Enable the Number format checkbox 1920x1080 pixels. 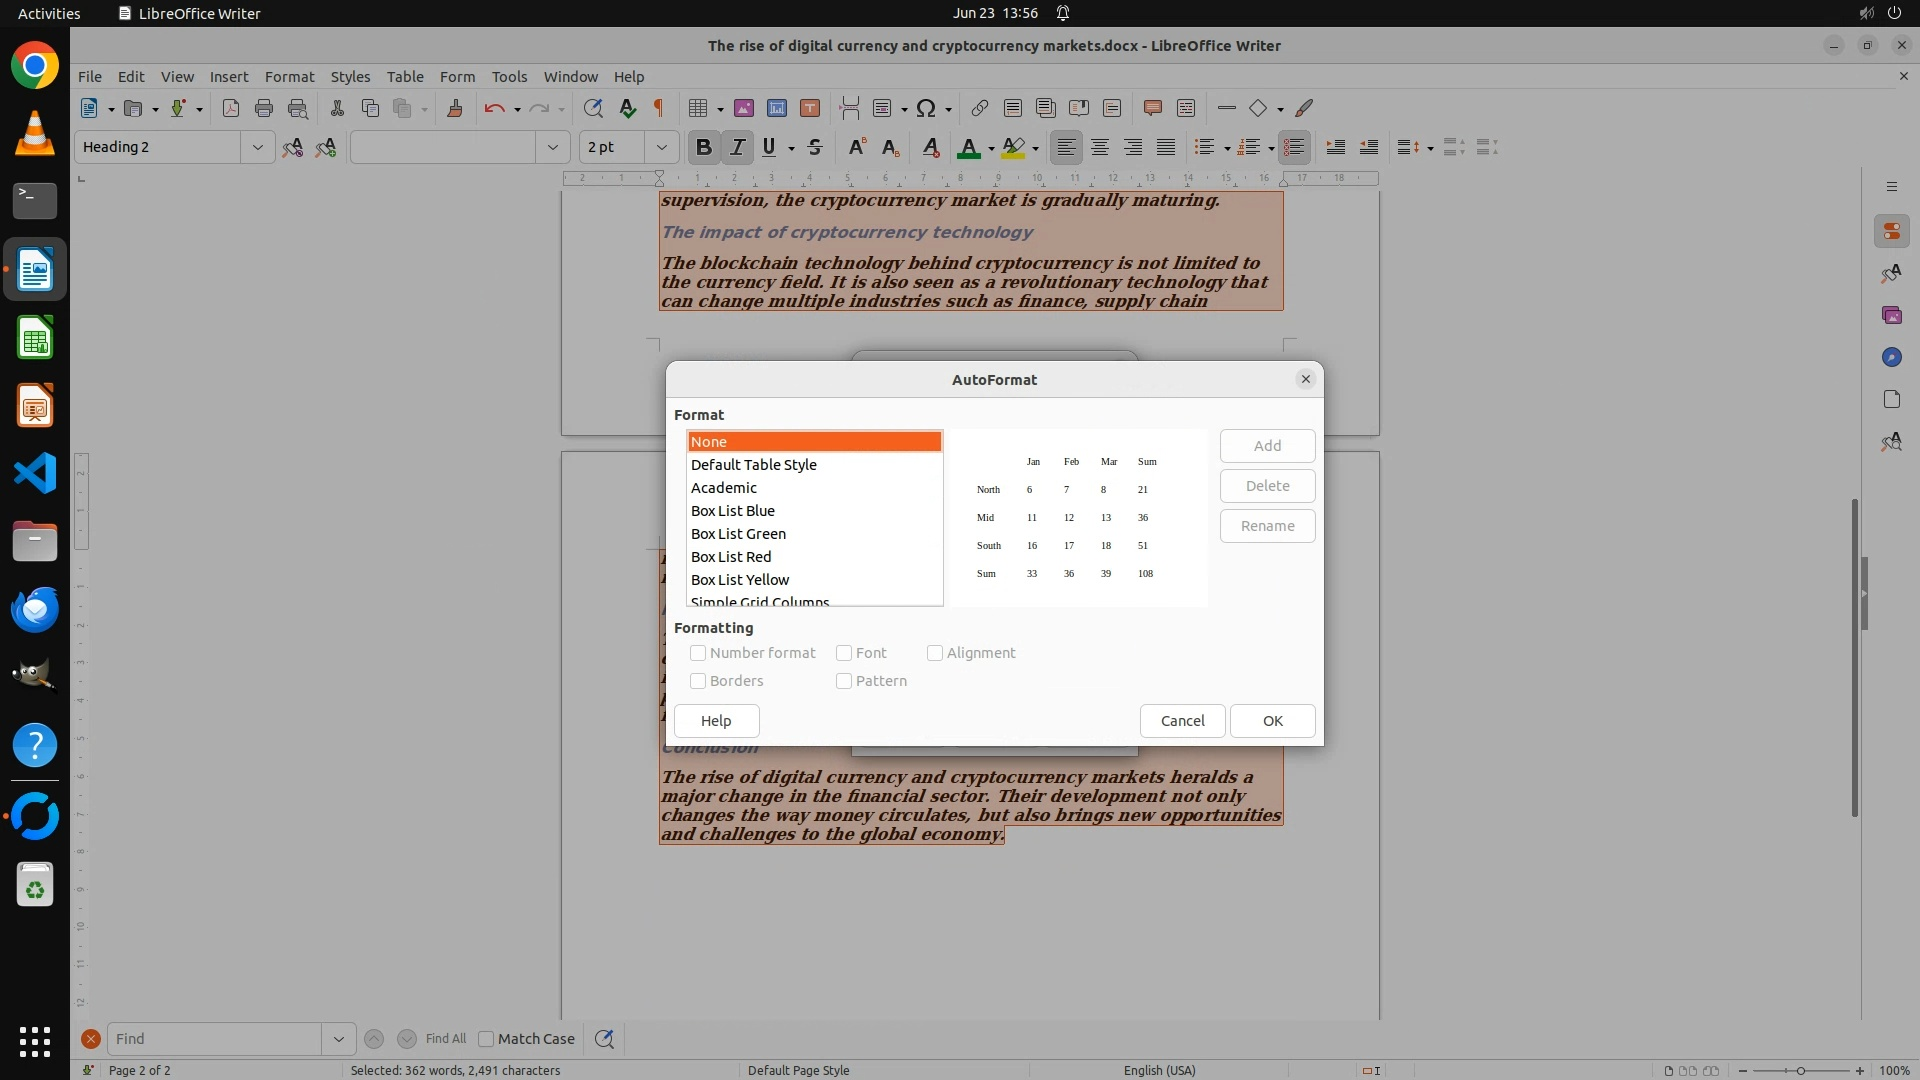698,653
